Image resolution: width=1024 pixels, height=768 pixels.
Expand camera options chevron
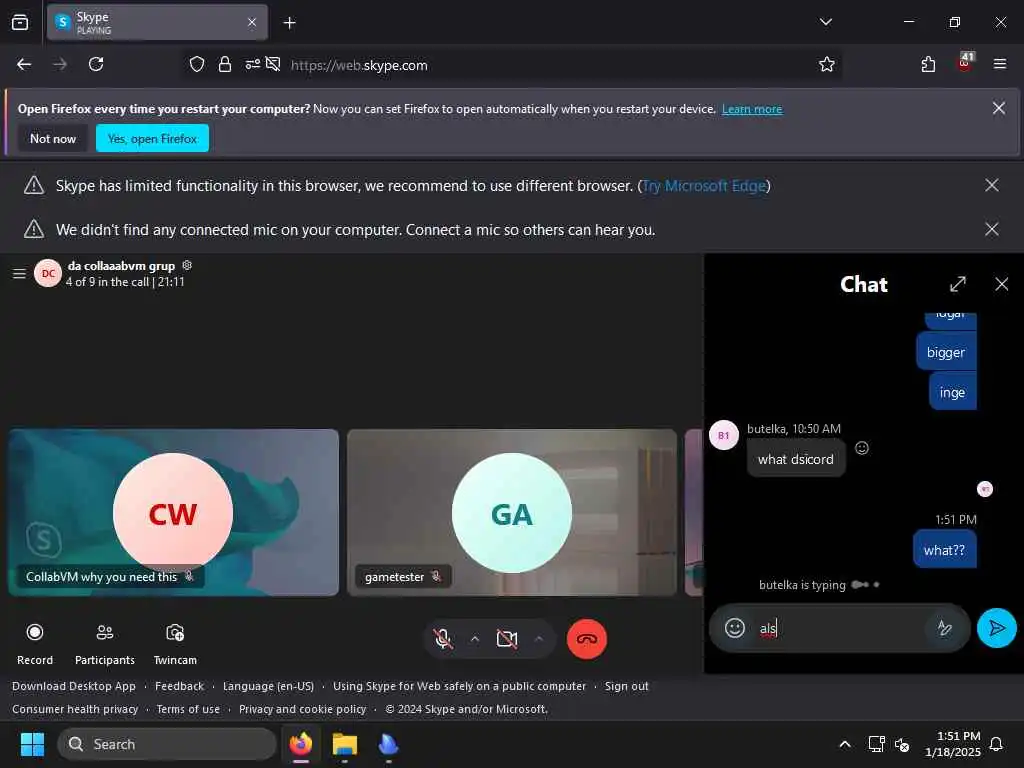click(539, 639)
